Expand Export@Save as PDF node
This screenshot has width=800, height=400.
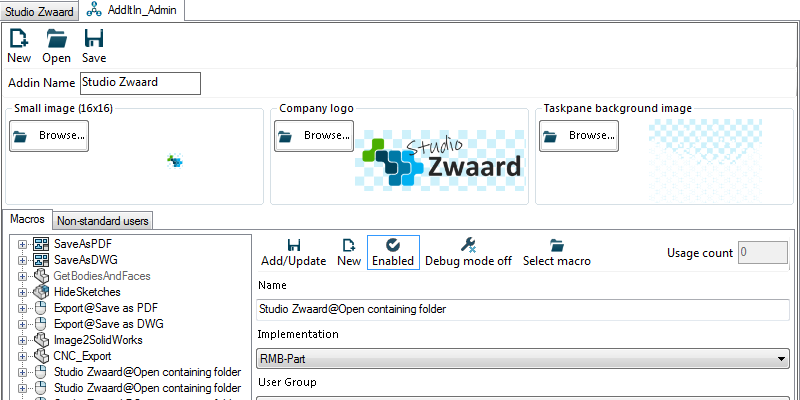[22, 309]
